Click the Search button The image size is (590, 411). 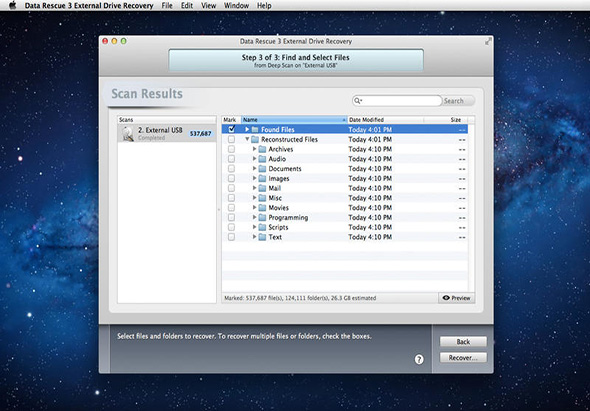point(458,101)
